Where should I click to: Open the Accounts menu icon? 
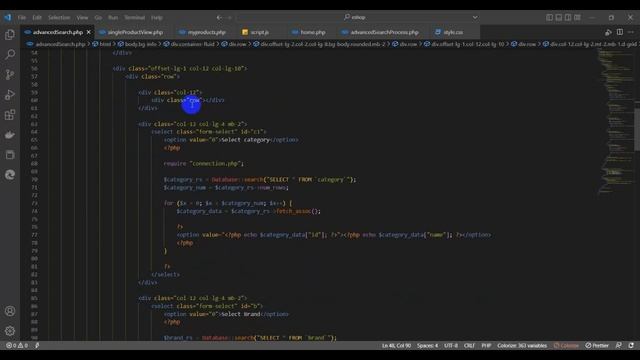[x=10, y=311]
